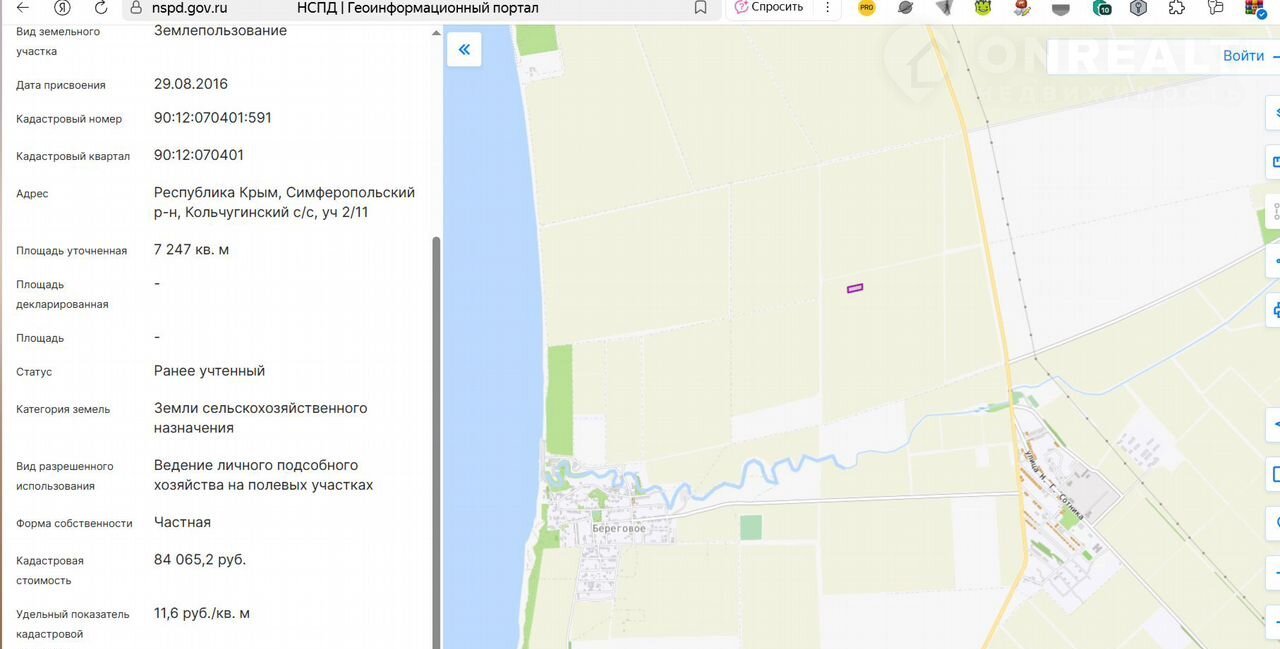Reload the page with the refresh icon
This screenshot has height=649, width=1280.
pos(100,8)
